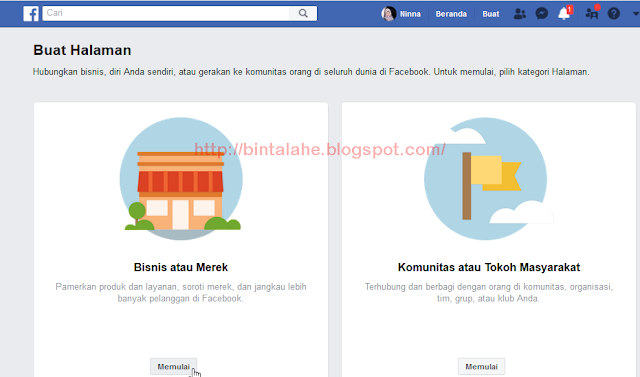Click the Bisnis atau Merek heading

181,267
